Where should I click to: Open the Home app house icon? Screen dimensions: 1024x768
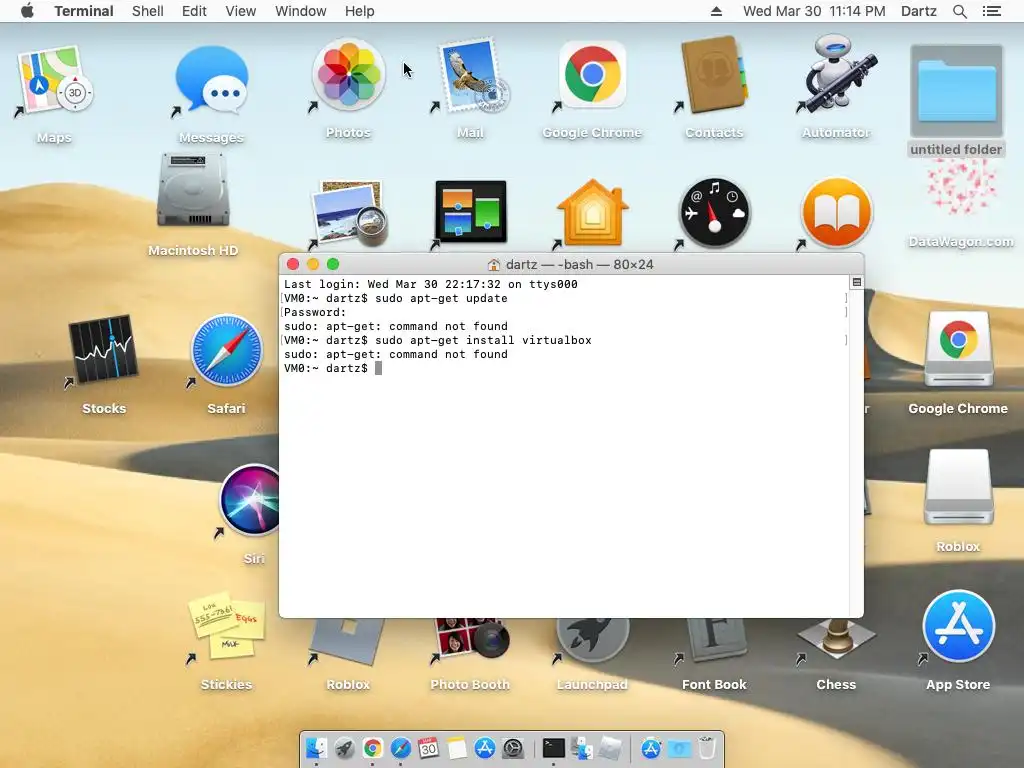(x=592, y=213)
